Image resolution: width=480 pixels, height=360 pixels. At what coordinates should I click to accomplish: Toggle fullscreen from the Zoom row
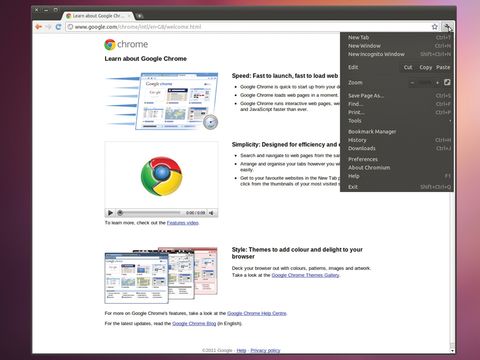pyautogui.click(x=447, y=82)
